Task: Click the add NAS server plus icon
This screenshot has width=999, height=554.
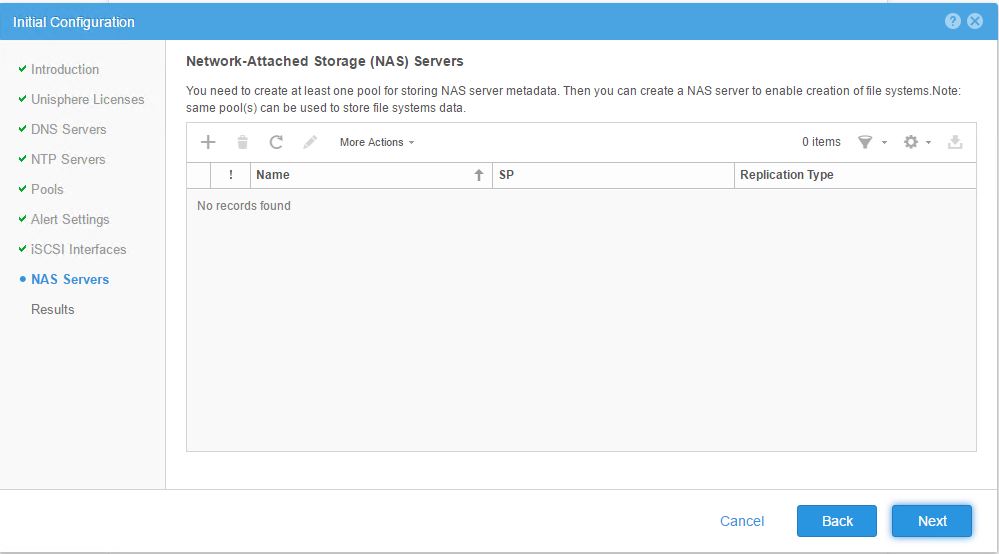Action: point(208,142)
